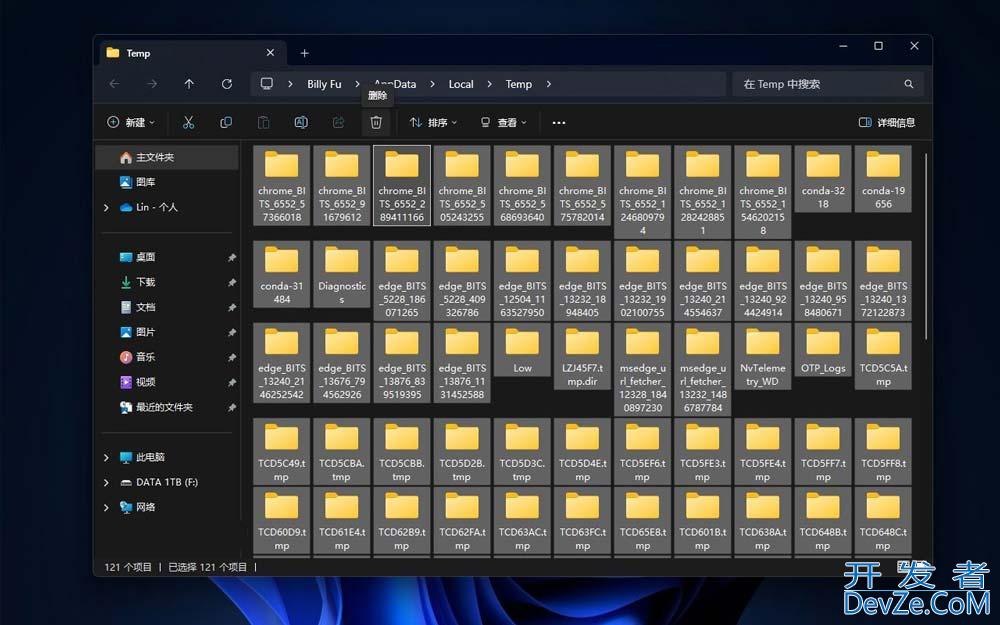The height and width of the screenshot is (625, 1000).
Task: Click chevron after Temp in address bar
Action: coord(548,84)
